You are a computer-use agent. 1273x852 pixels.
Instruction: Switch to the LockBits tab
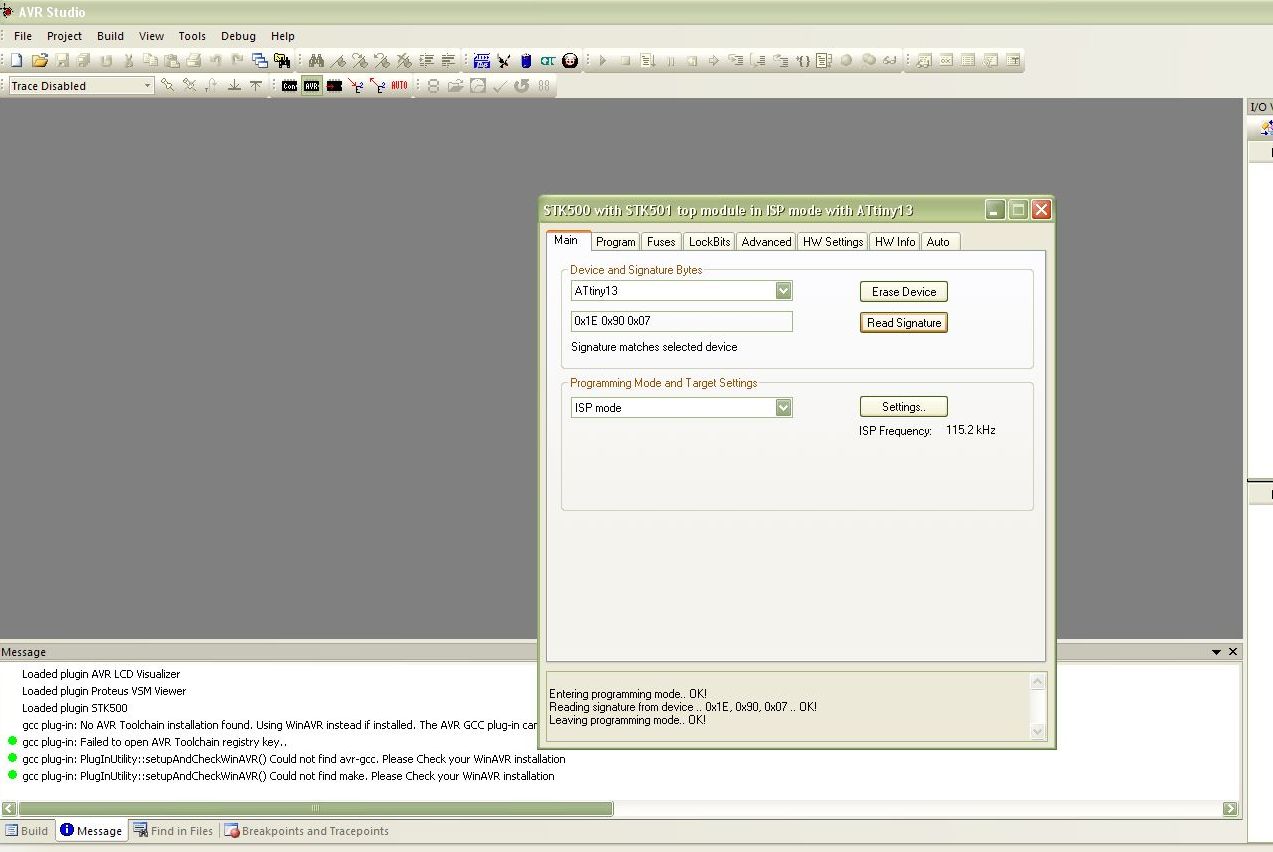click(709, 242)
